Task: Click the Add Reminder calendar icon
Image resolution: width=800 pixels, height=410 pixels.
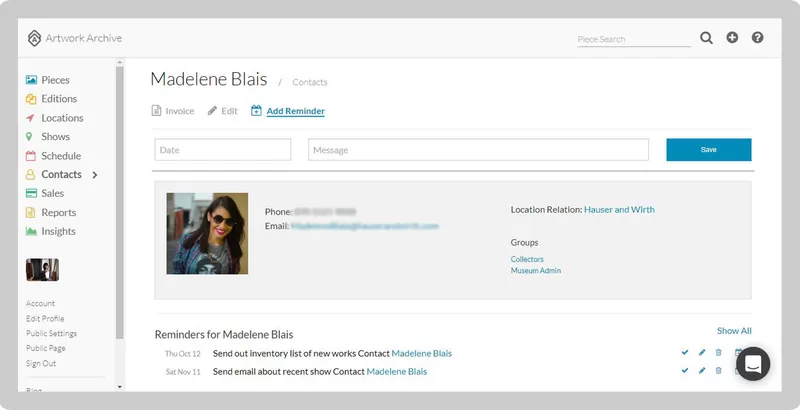Action: 256,110
